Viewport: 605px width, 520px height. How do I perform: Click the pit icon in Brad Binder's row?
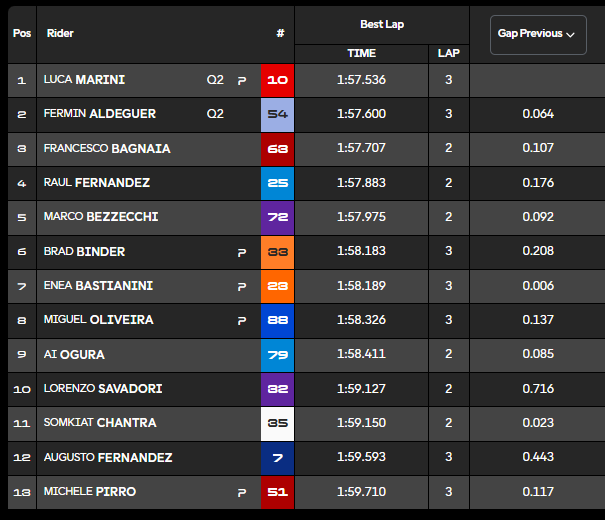click(241, 252)
